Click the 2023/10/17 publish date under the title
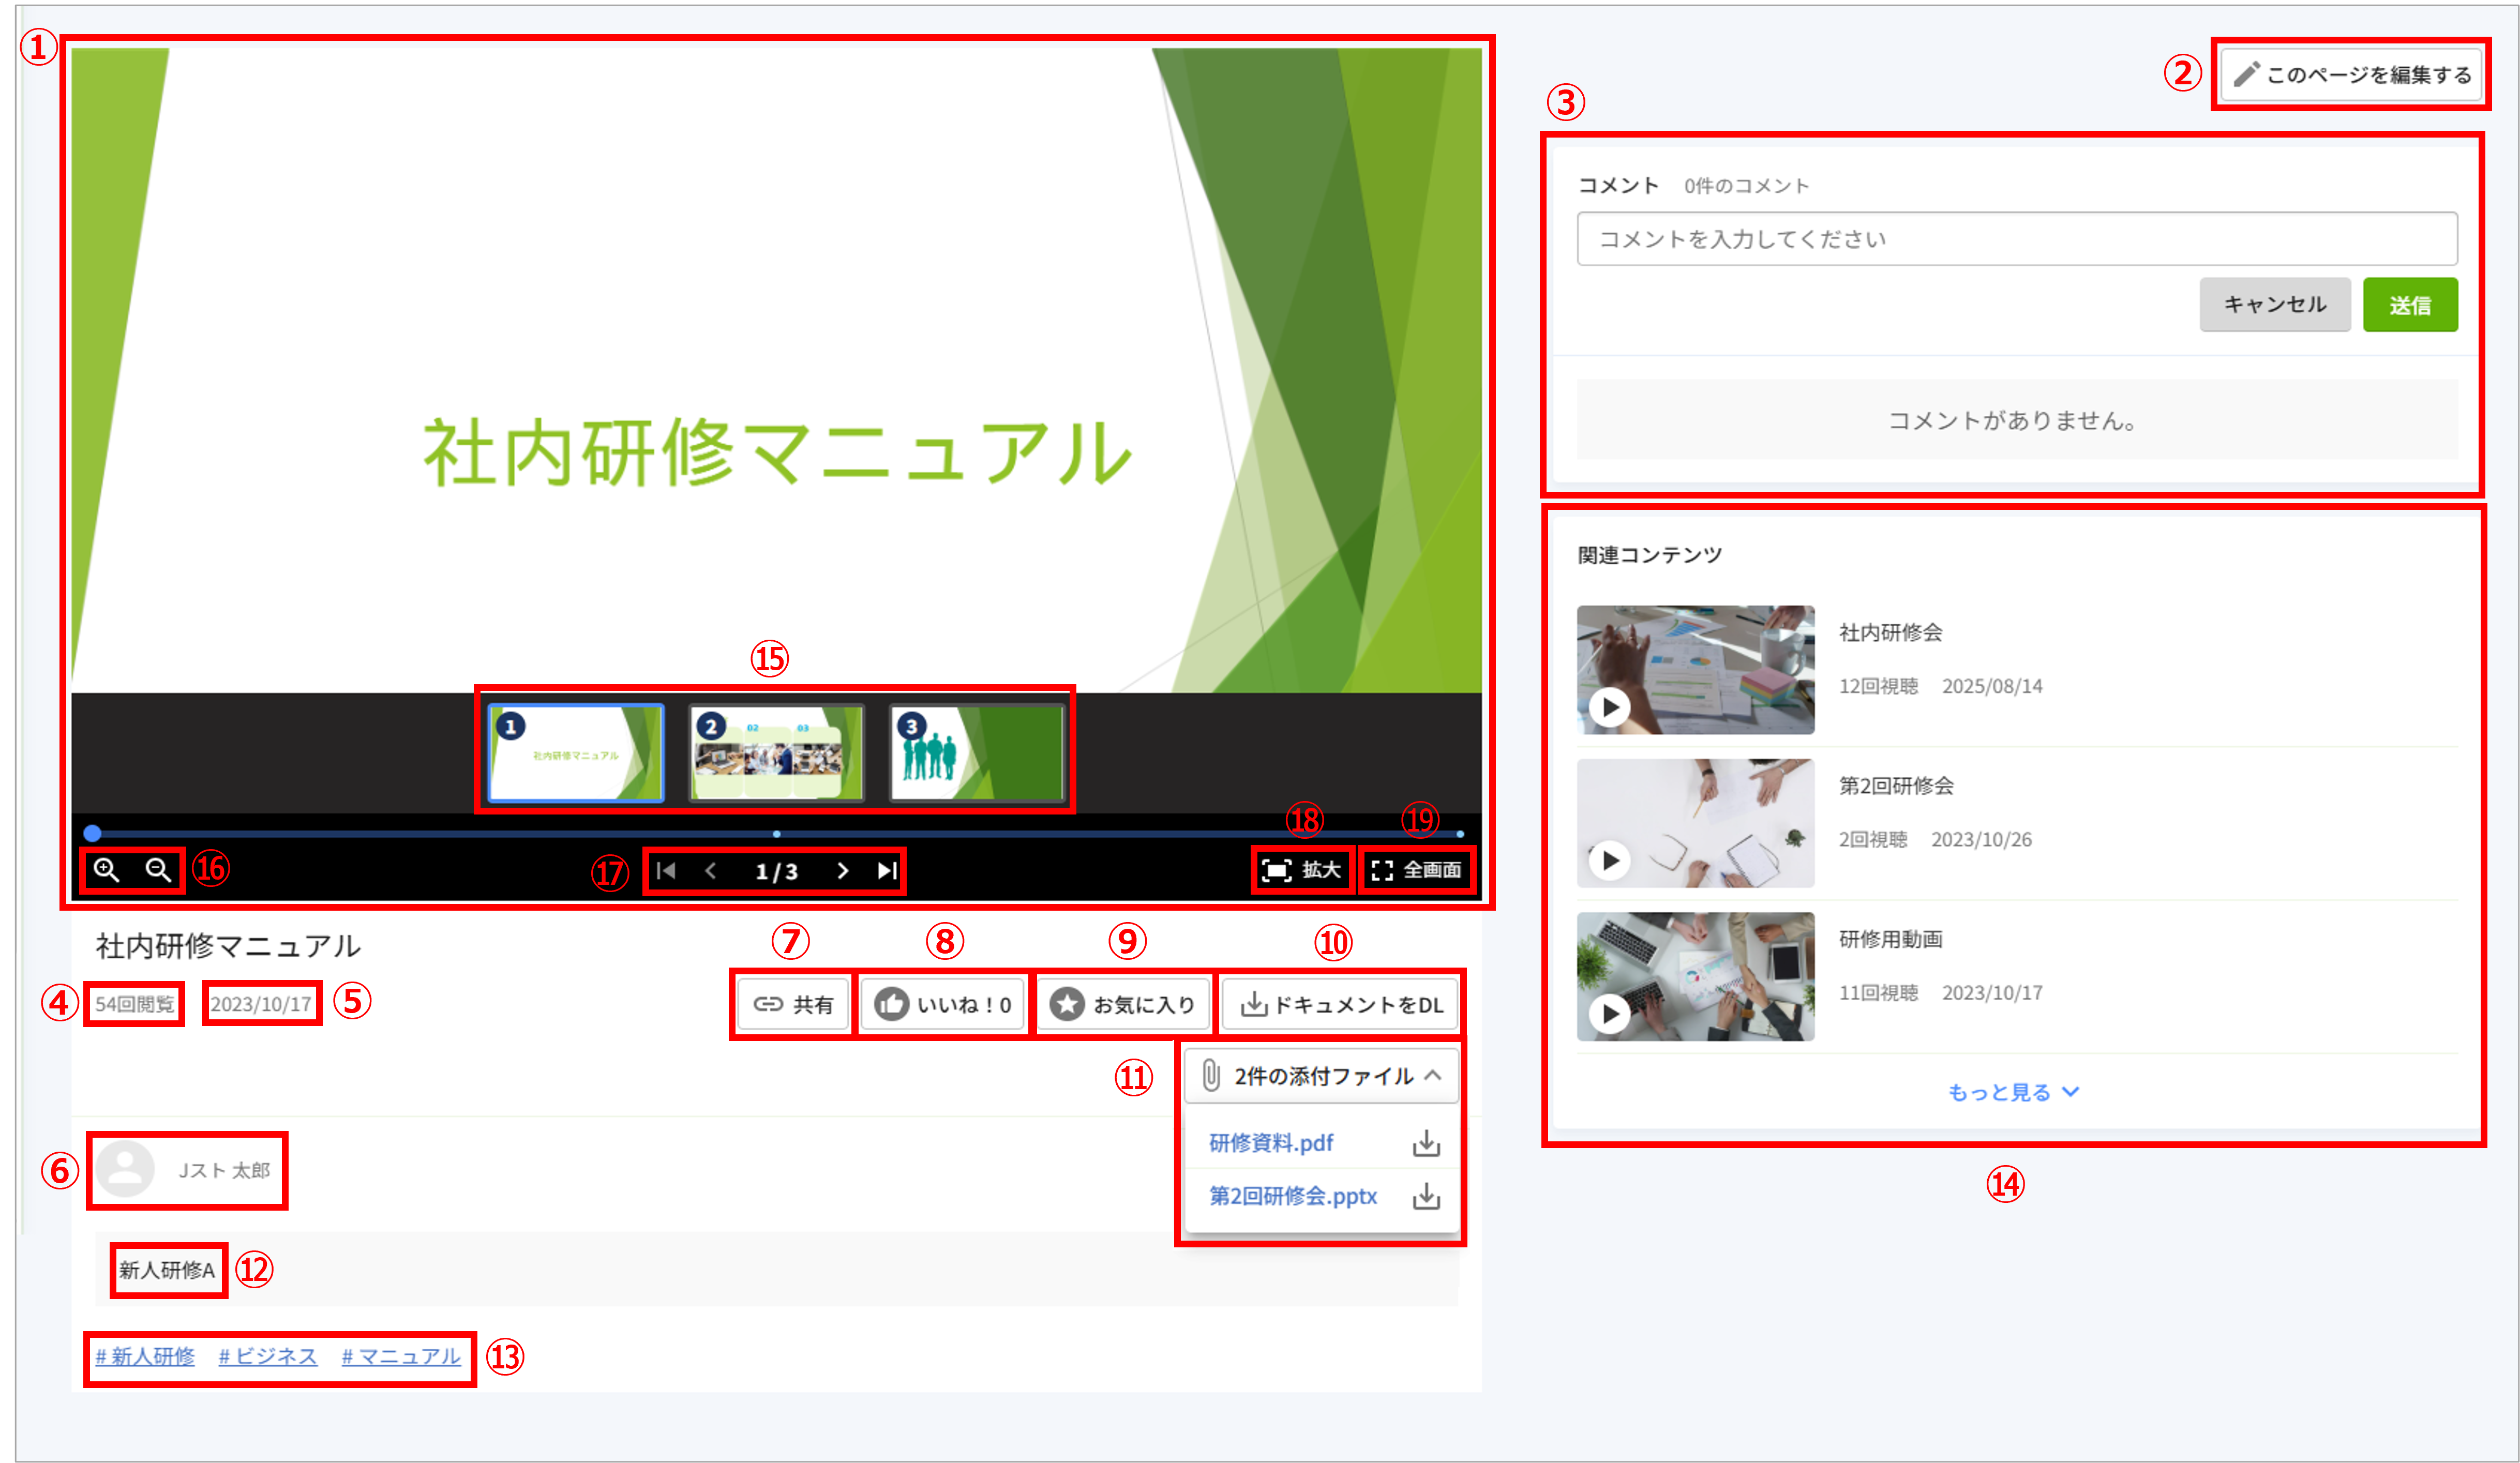2520x1463 pixels. [261, 1003]
